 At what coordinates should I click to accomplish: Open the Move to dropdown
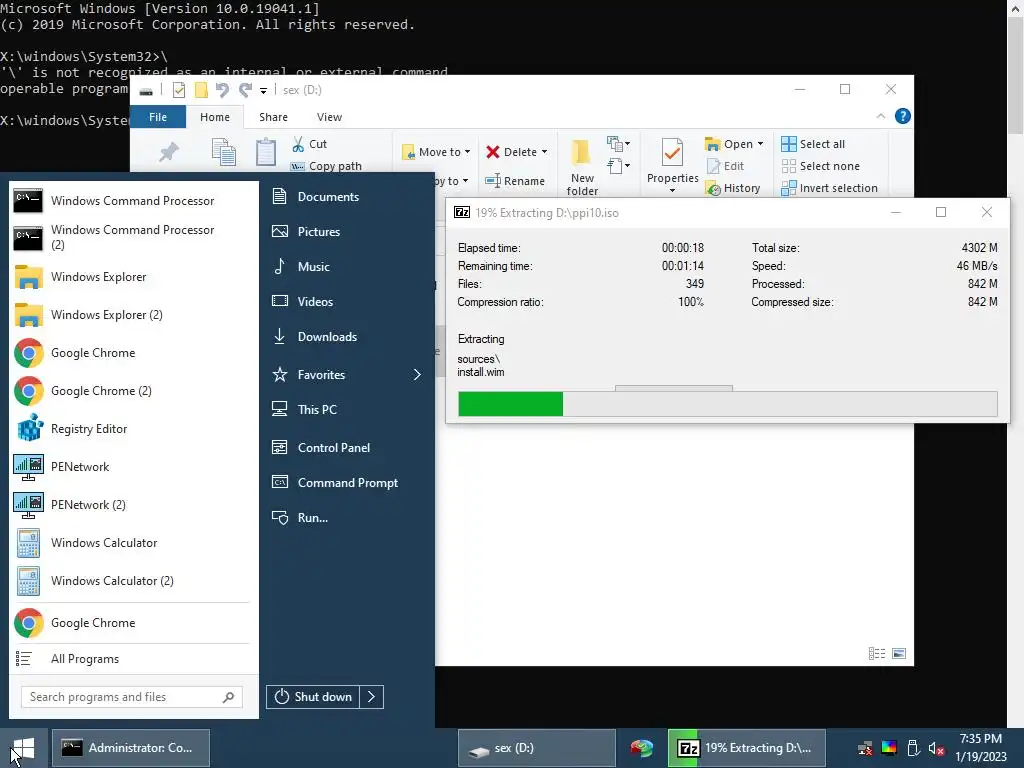pyautogui.click(x=436, y=152)
